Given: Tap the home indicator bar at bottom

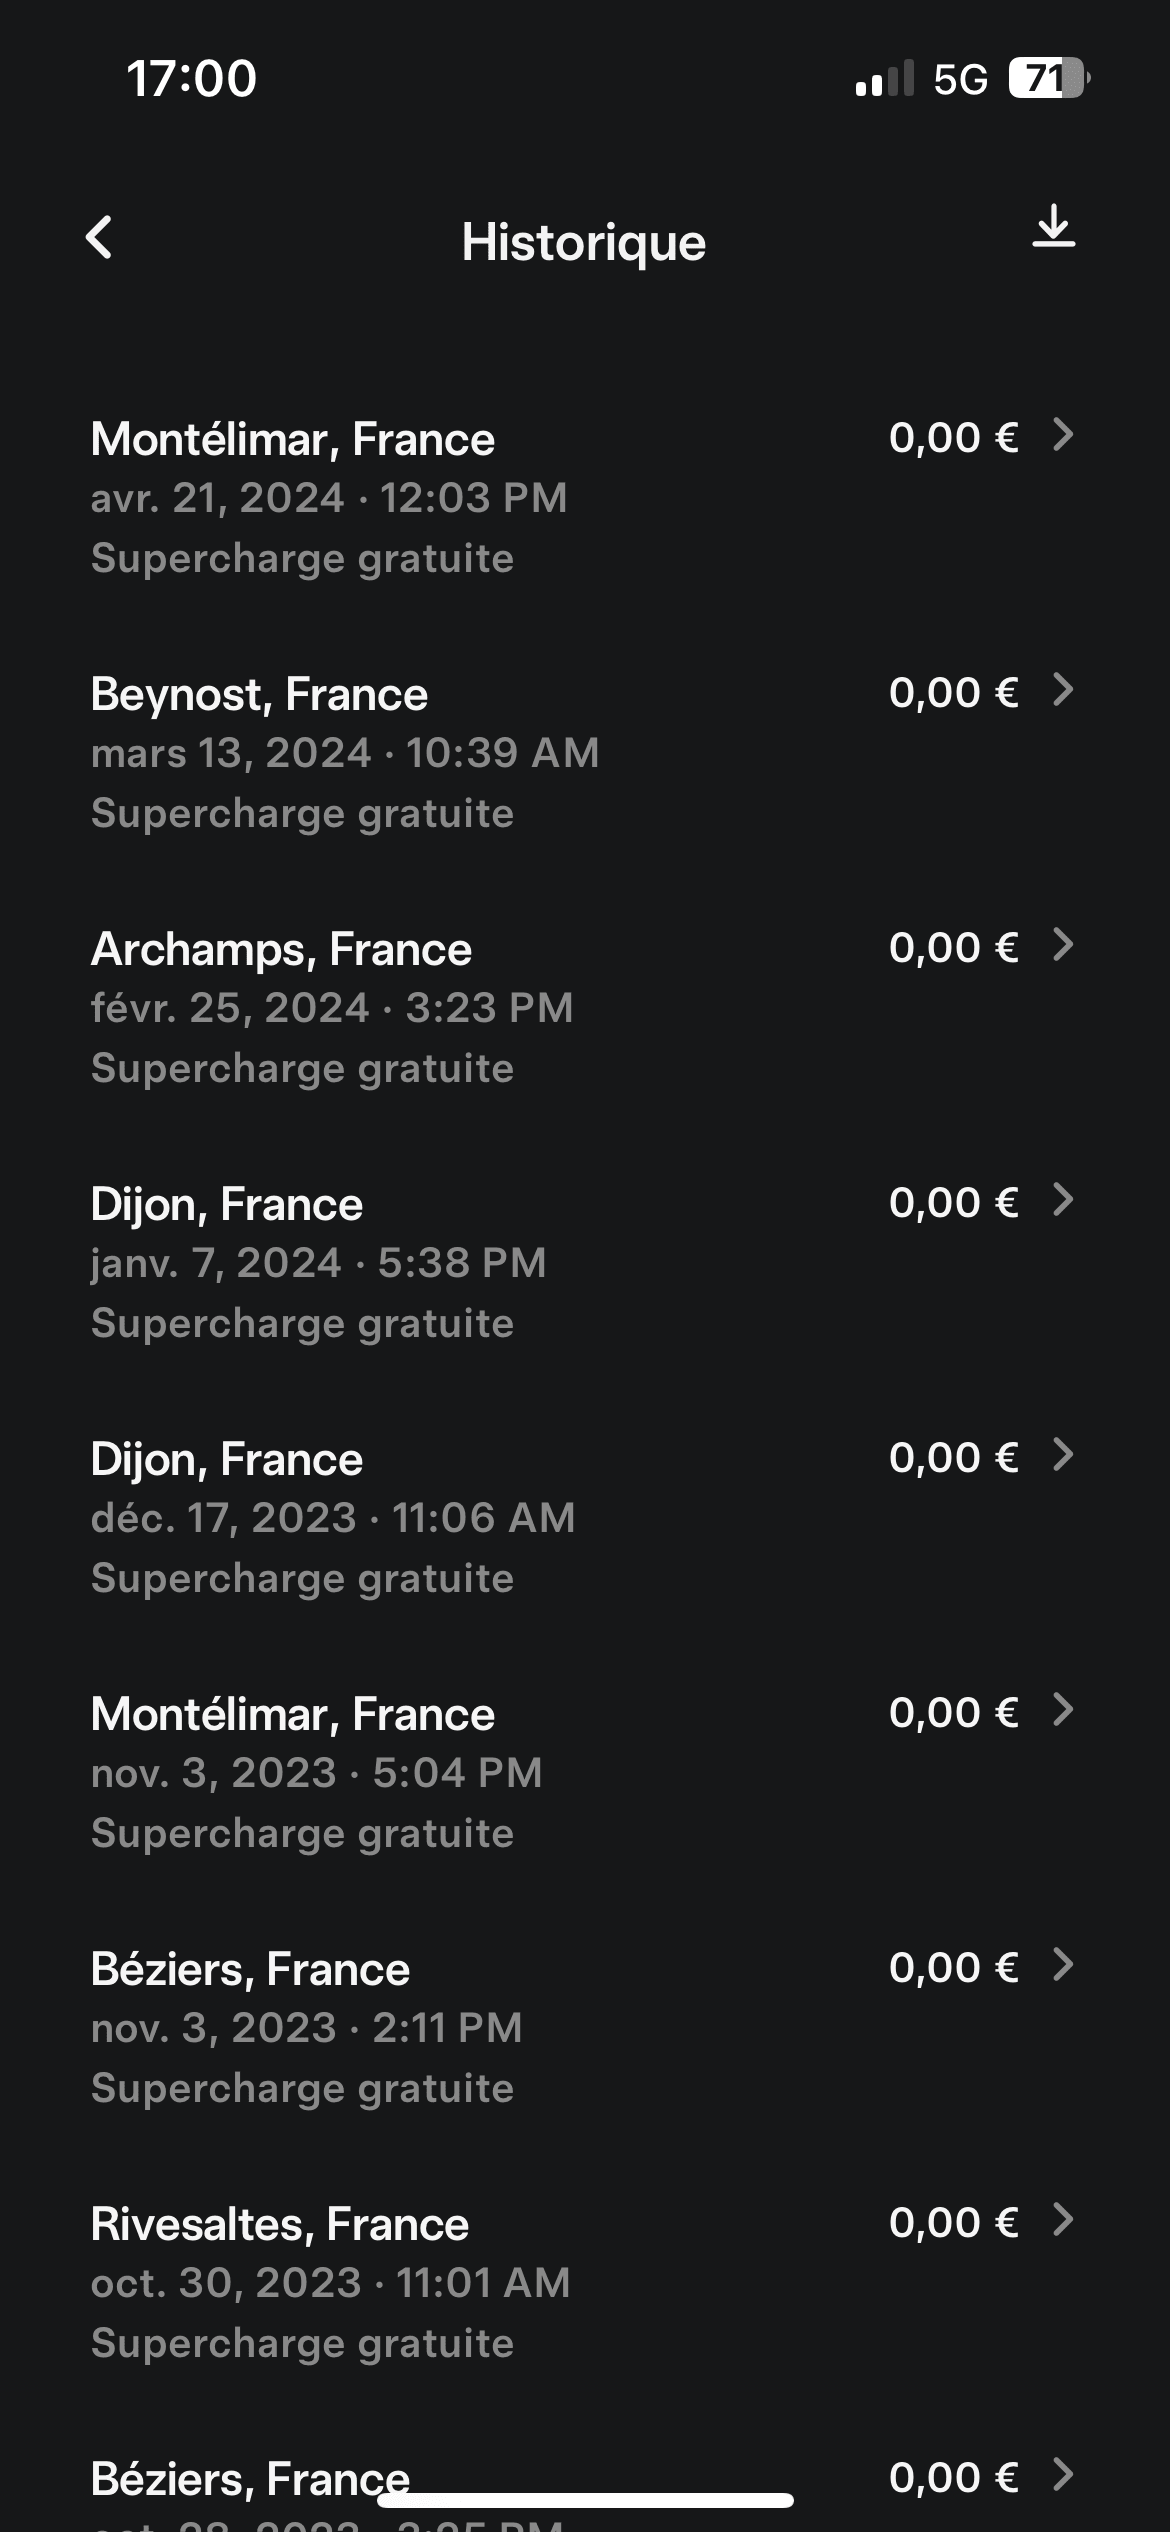Looking at the screenshot, I should click(x=585, y=2500).
